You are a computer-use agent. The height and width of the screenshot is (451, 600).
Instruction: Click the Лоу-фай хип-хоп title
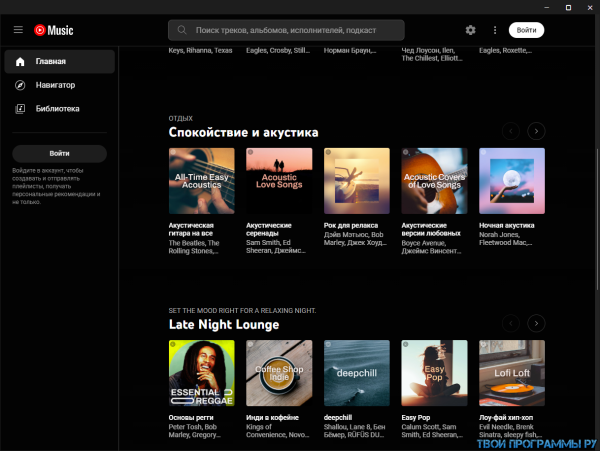point(506,418)
